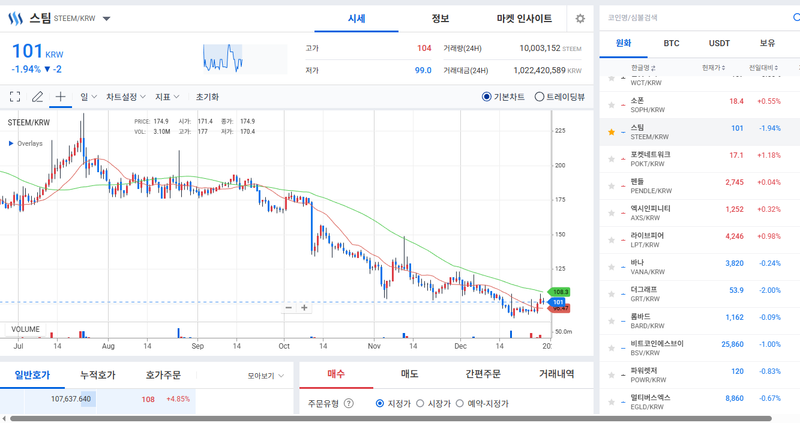This screenshot has height=423, width=800.
Task: Click the chart zoom in plus button
Action: coord(305,308)
